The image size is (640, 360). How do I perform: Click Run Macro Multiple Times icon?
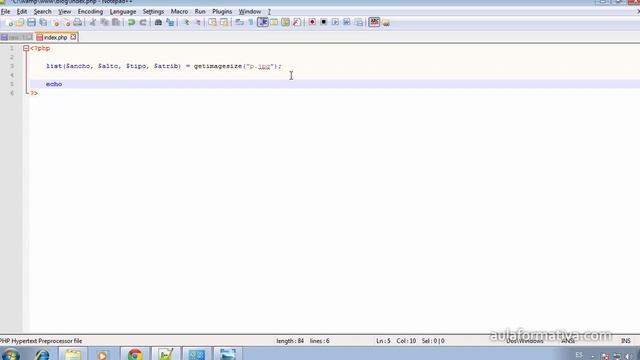click(x=347, y=22)
